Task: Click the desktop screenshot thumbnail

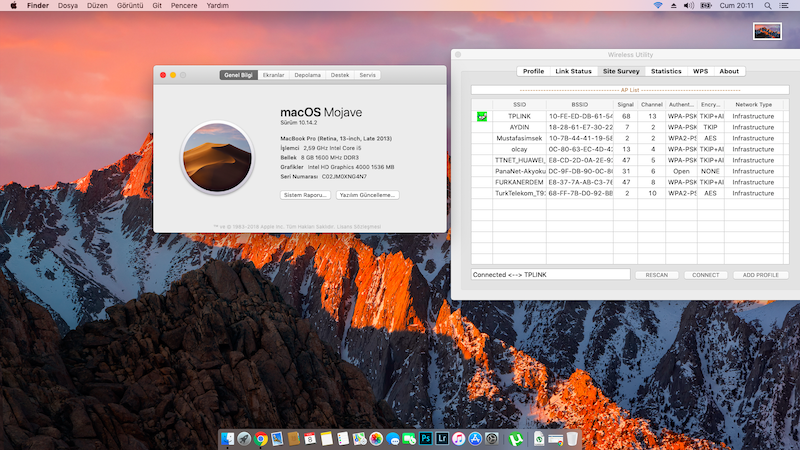Action: pyautogui.click(x=767, y=32)
